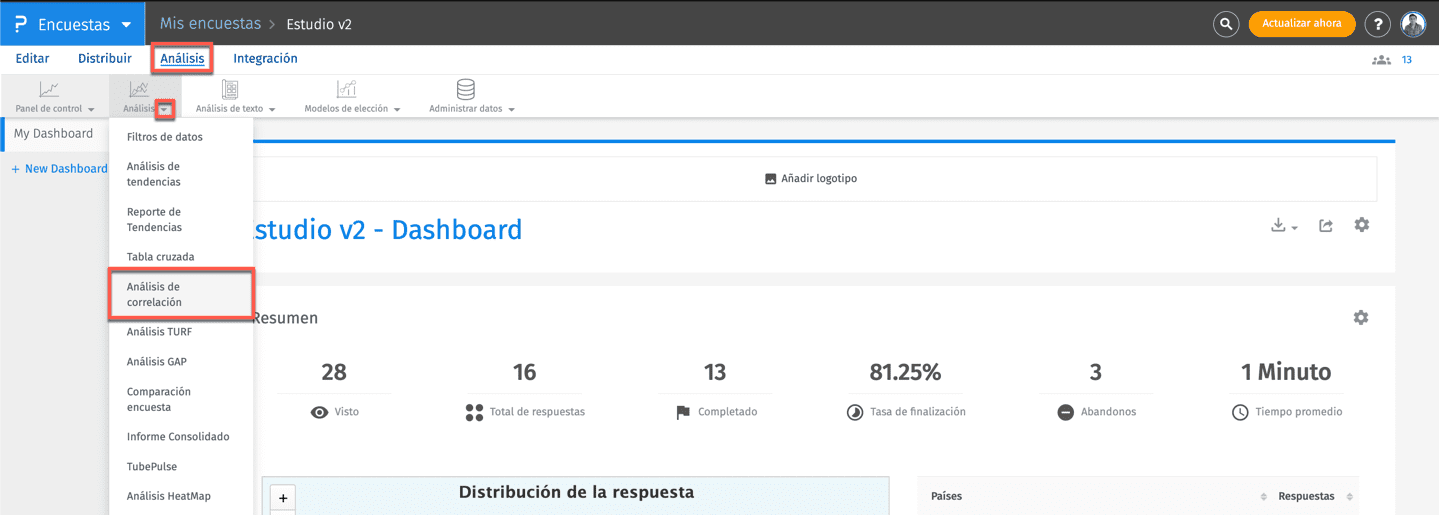Switch to the Distribuir tab
This screenshot has height=515, width=1439.
[x=105, y=59]
